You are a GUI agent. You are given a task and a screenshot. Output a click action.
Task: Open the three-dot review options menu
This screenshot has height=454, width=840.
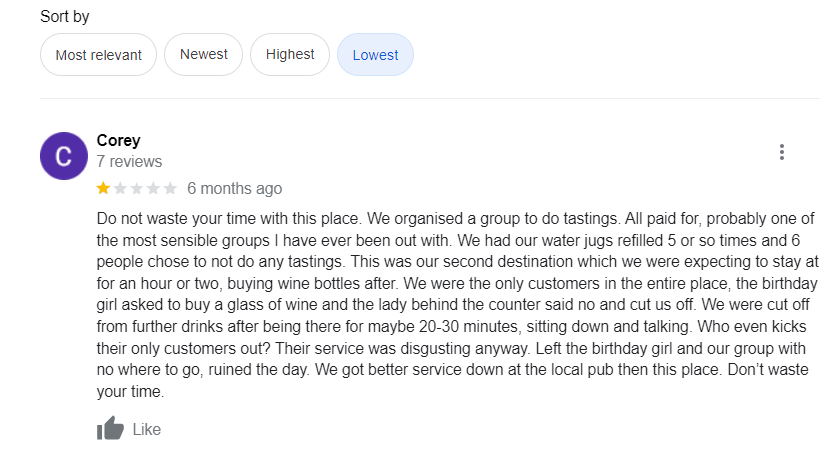click(781, 152)
